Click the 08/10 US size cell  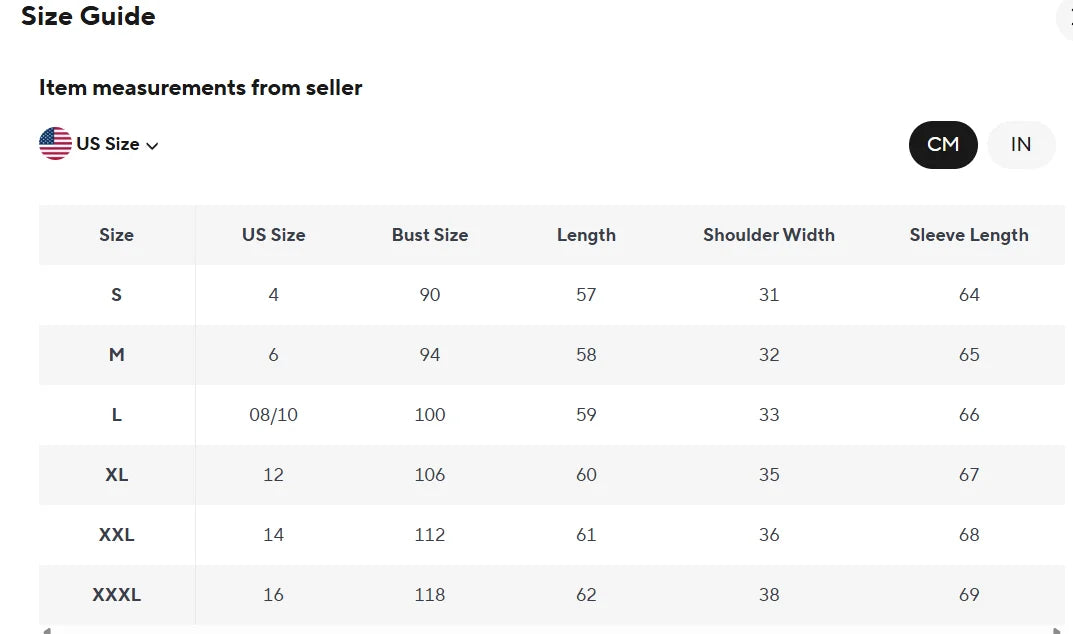(x=273, y=415)
